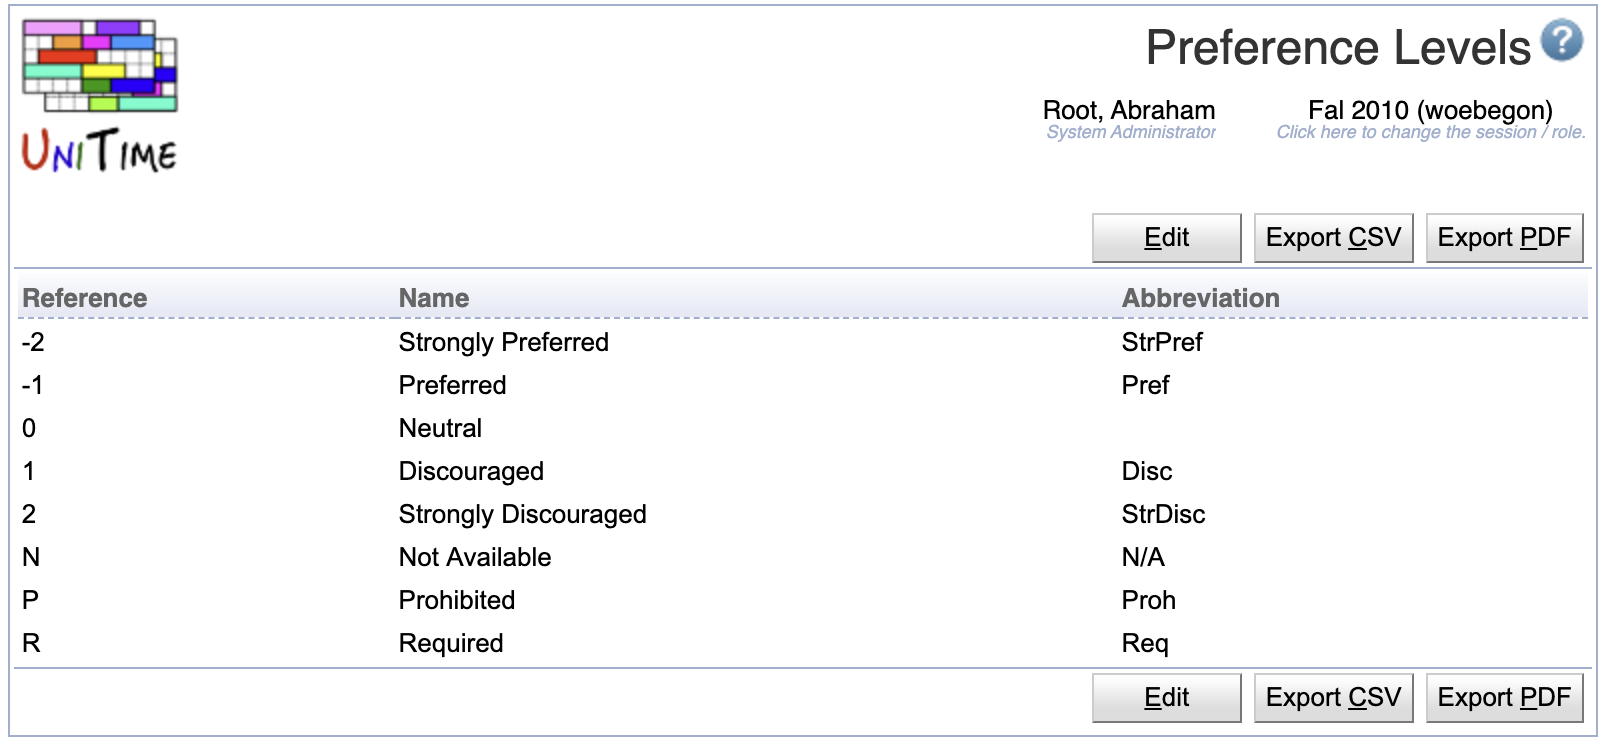Sort by the Reference column header
Viewport: 1606px width, 744px height.
85,298
